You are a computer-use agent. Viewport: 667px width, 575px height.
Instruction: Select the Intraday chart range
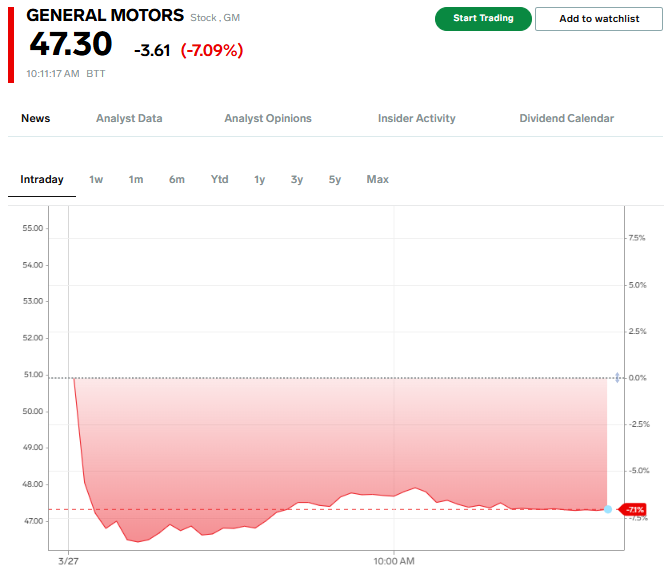pos(42,179)
